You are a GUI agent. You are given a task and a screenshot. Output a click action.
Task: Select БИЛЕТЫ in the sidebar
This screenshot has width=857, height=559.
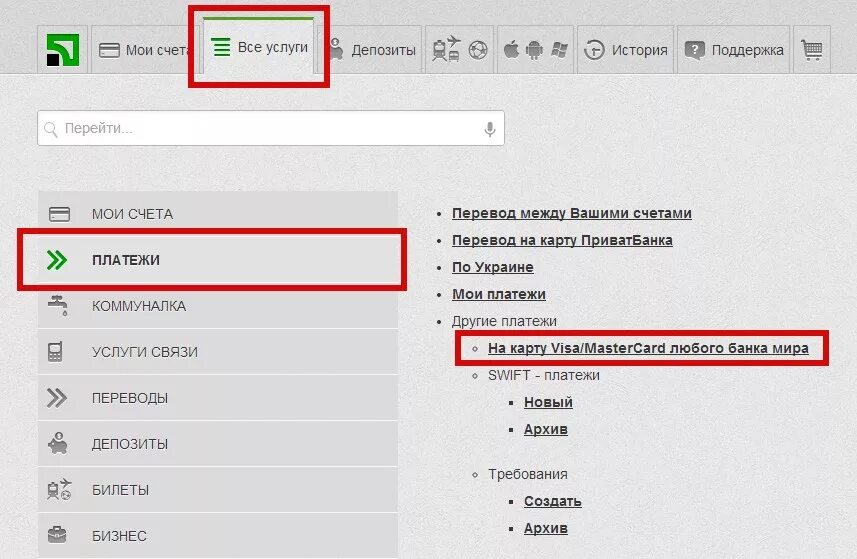pos(218,489)
